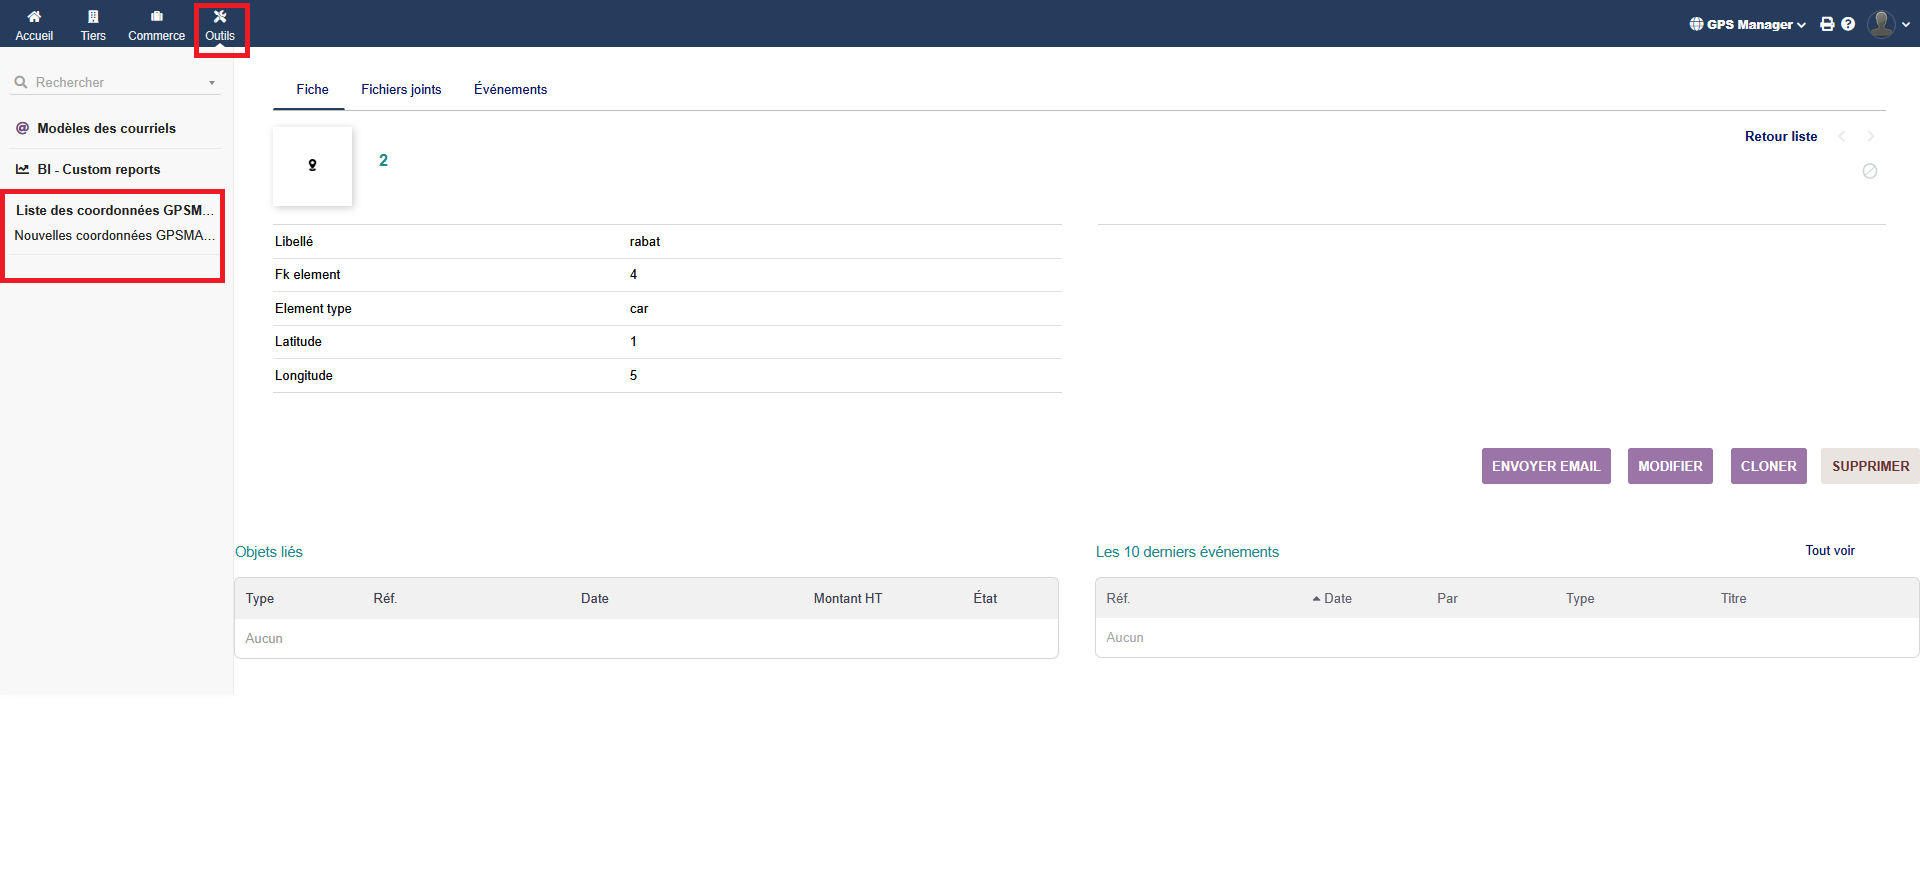
Task: Open the Commerce briefcase menu
Action: pos(156,17)
